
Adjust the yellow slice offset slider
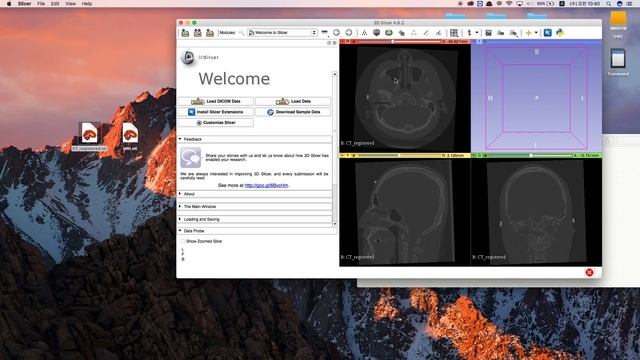click(399, 156)
